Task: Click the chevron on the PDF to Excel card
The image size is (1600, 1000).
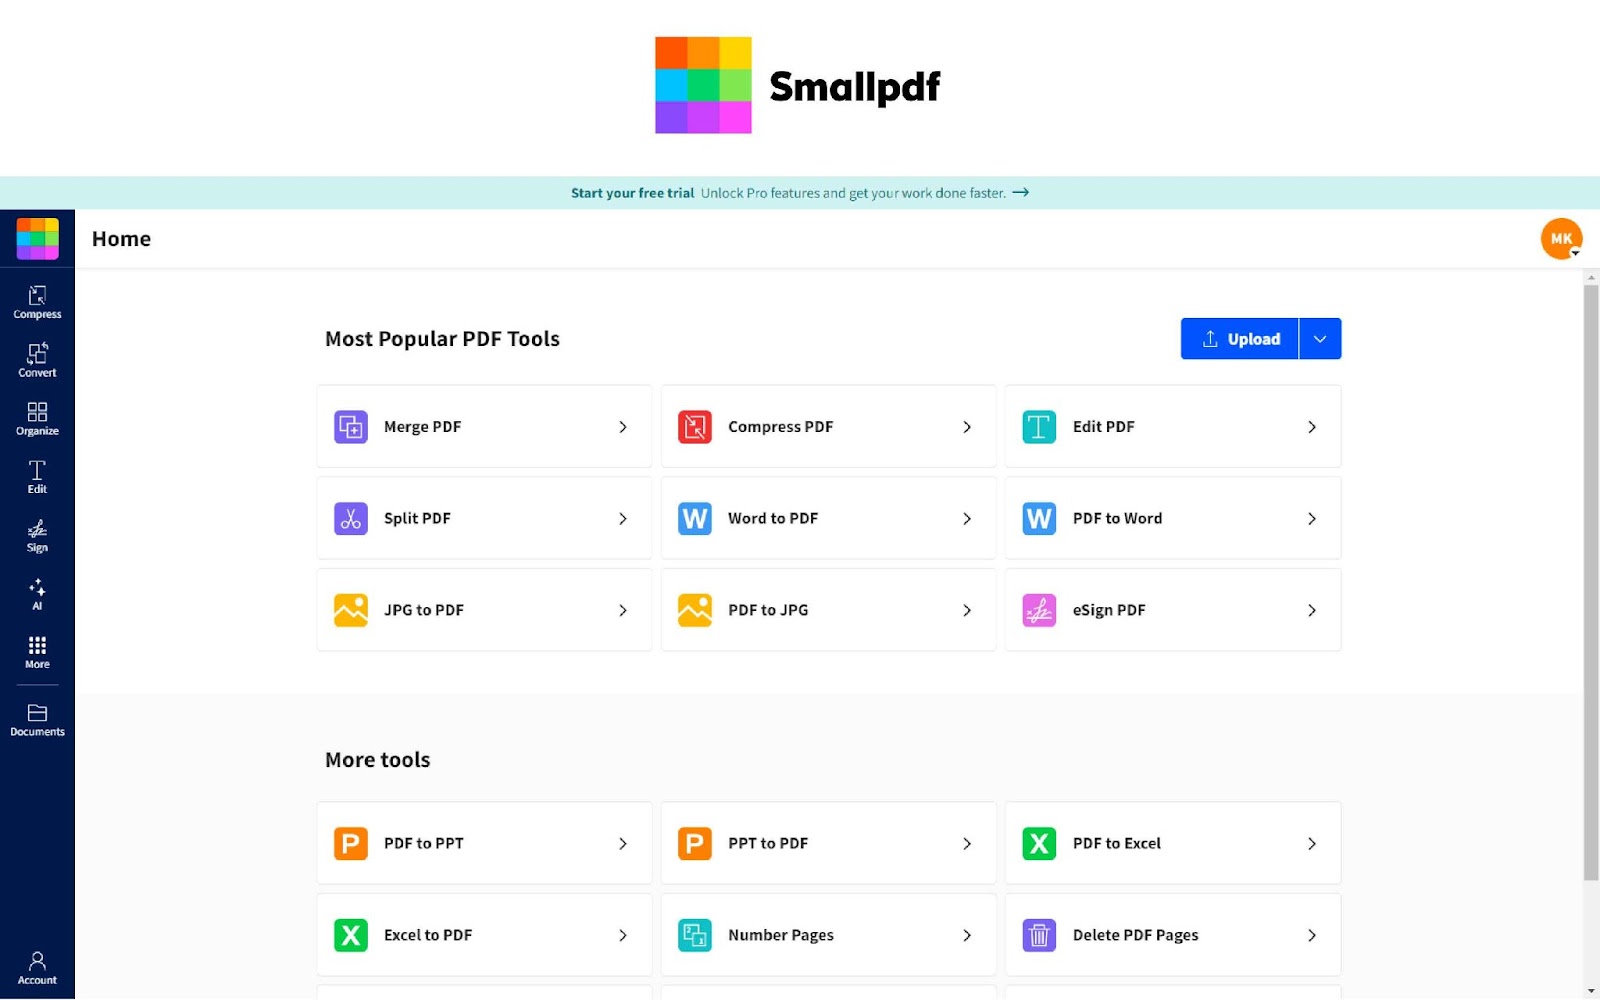Action: click(x=1312, y=844)
